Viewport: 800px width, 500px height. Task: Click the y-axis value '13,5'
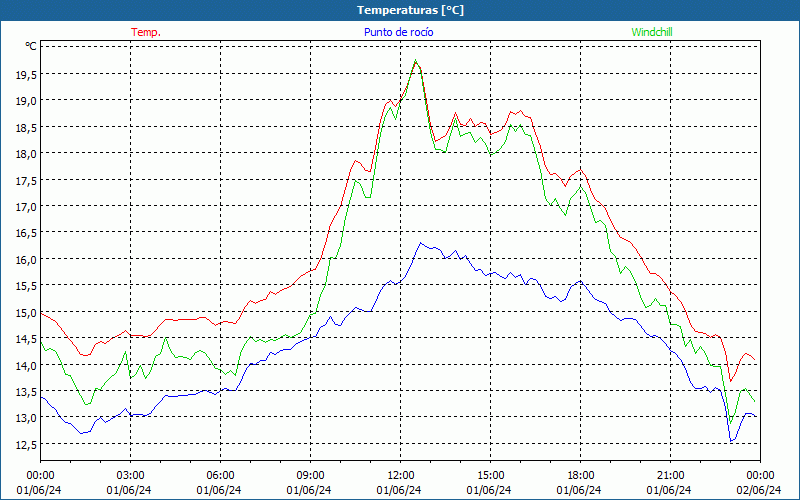coord(26,392)
